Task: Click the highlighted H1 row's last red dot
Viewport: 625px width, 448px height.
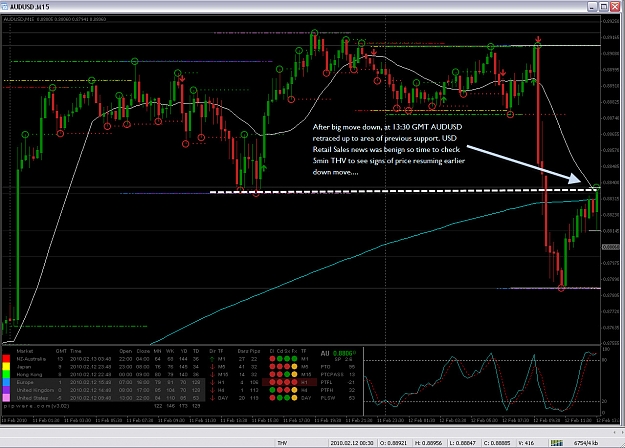Action: pyautogui.click(x=294, y=382)
